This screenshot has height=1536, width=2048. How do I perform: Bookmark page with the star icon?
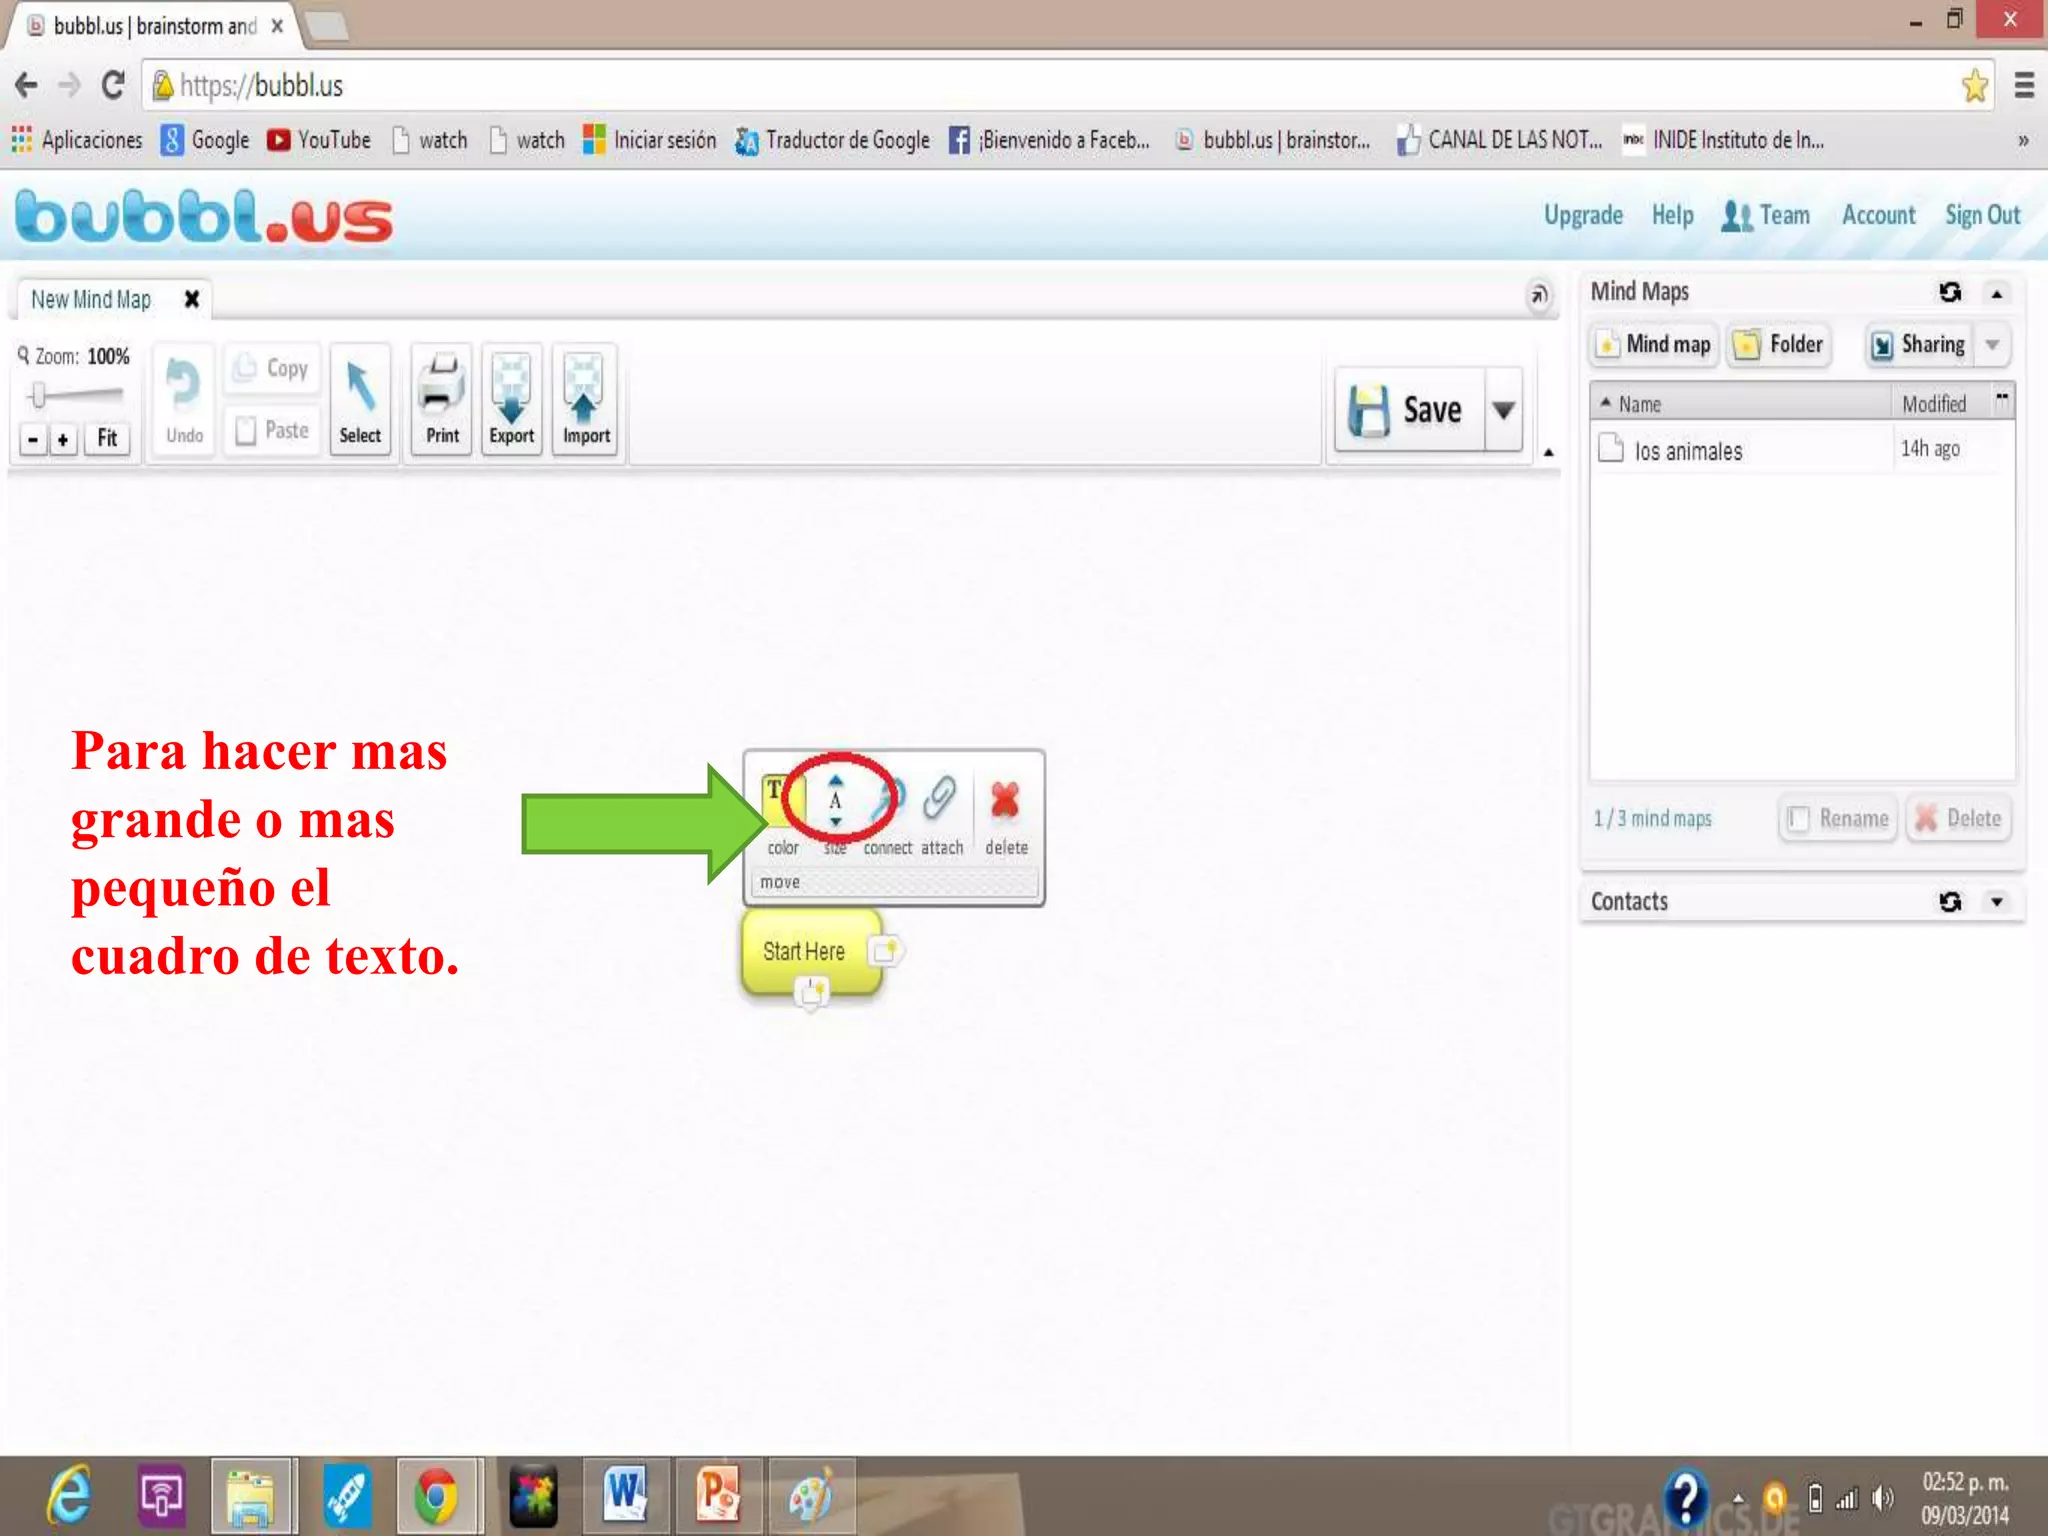point(1974,86)
